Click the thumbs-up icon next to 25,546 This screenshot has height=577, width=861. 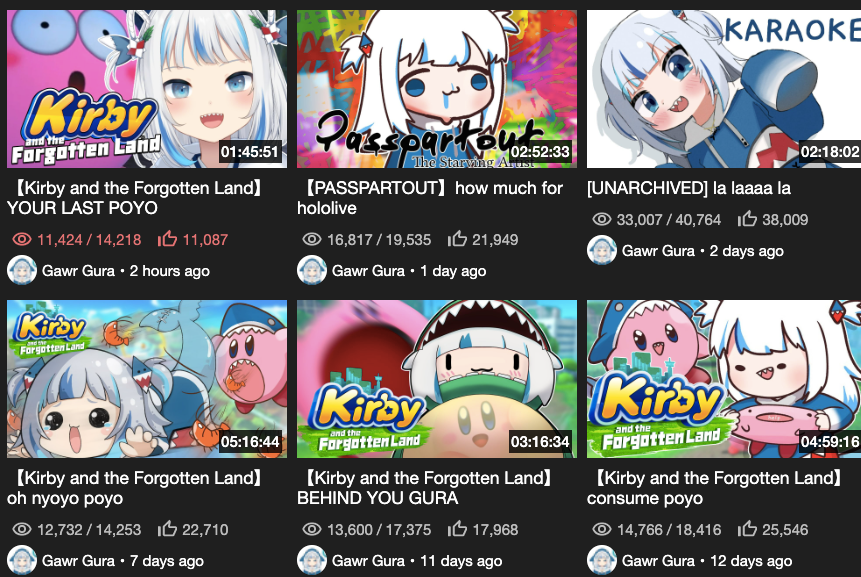(x=747, y=529)
